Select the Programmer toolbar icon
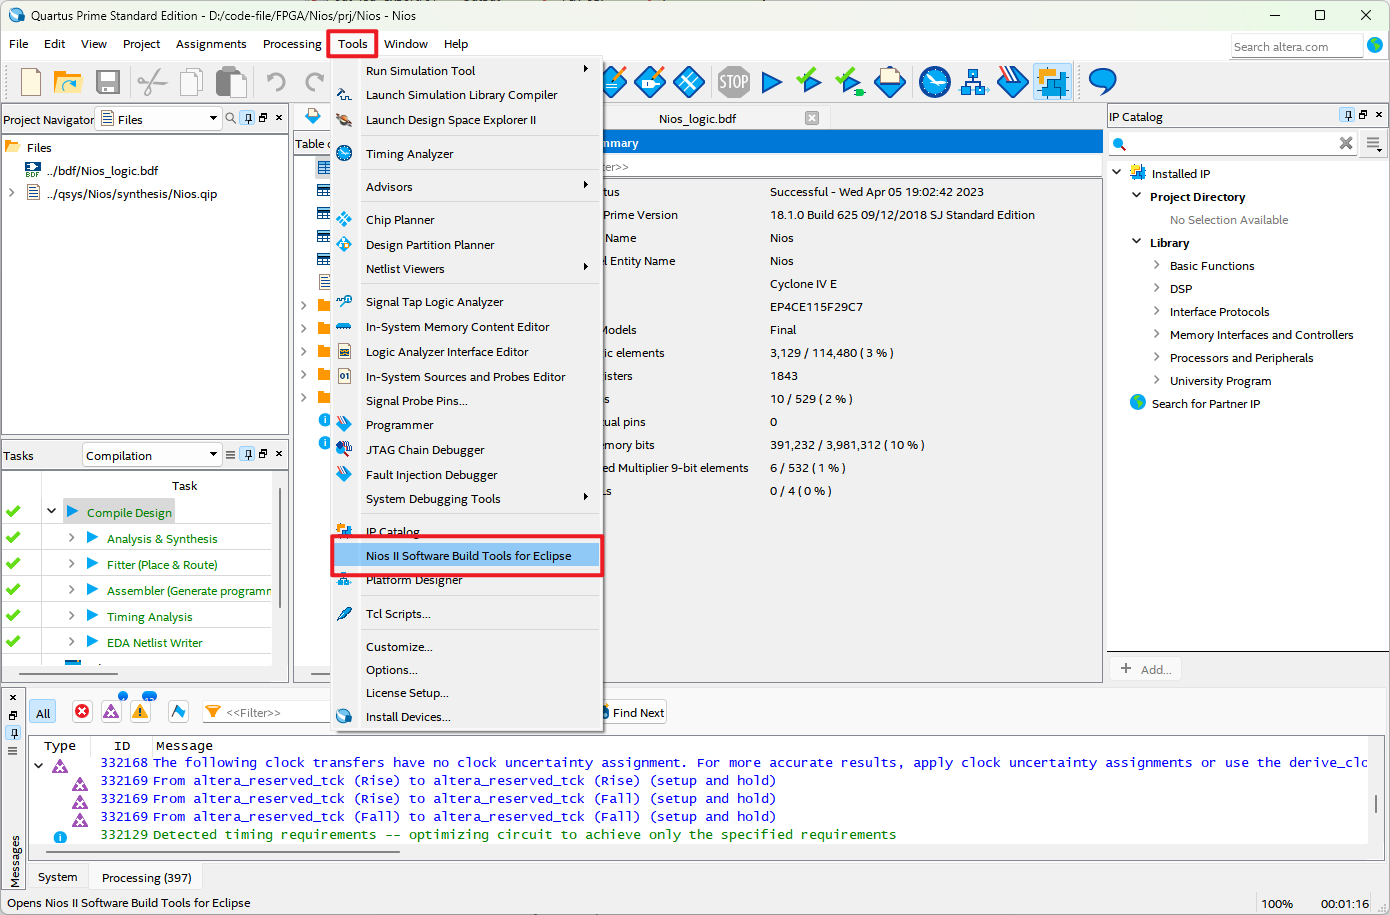Viewport: 1390px width, 915px height. pyautogui.click(x=1013, y=82)
